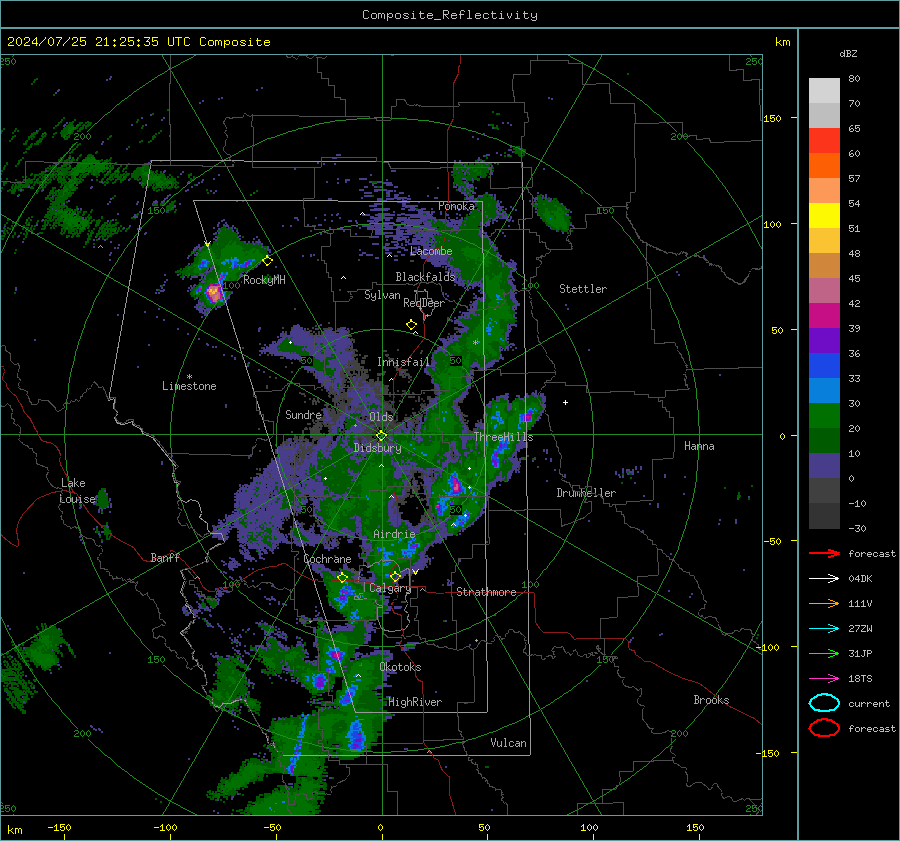900x841 pixels.
Task: Click the Drumheller city label
Action: (x=586, y=493)
